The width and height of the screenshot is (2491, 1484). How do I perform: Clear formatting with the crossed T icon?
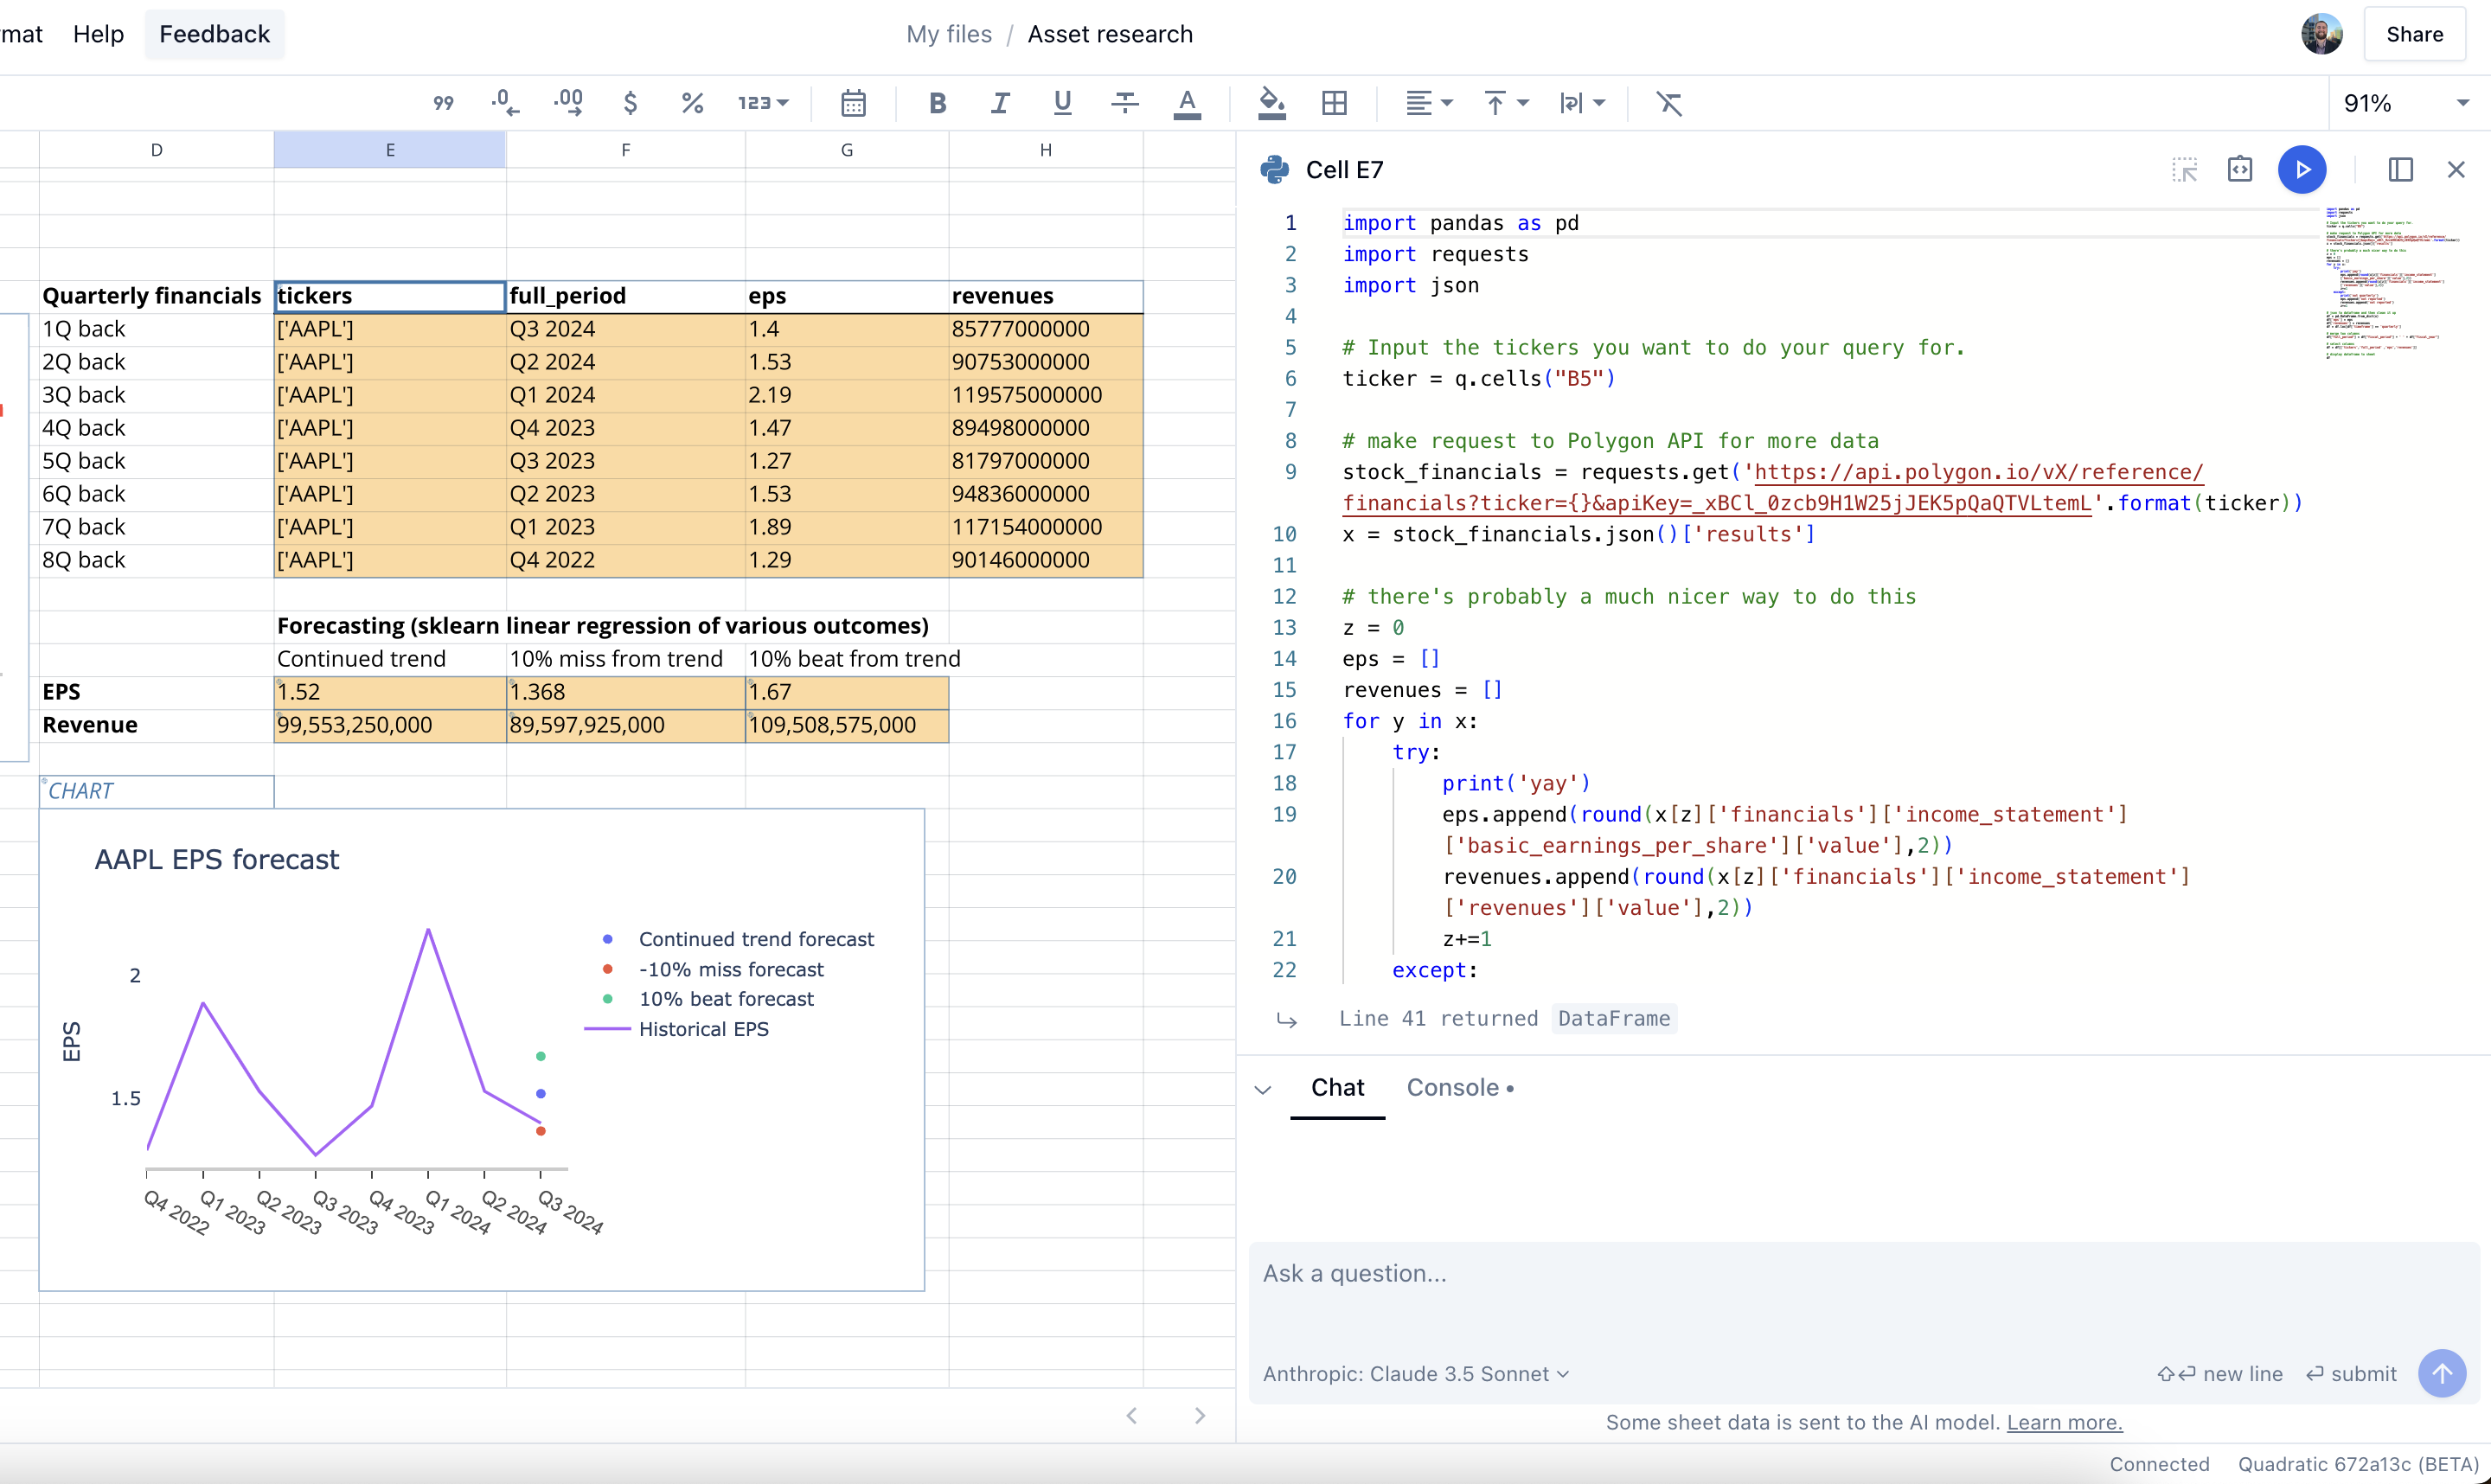(1669, 103)
